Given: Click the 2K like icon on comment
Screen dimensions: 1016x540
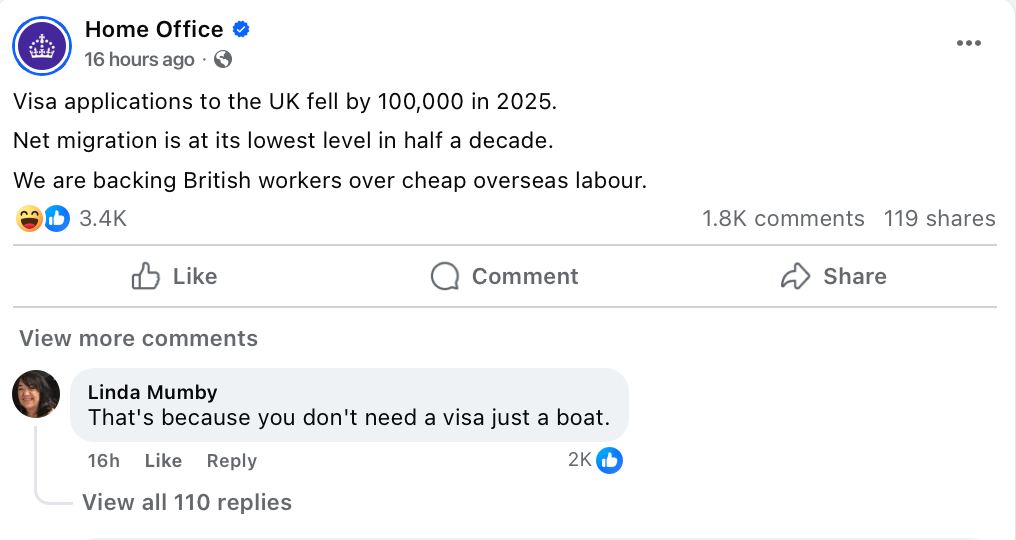Looking at the screenshot, I should (609, 460).
